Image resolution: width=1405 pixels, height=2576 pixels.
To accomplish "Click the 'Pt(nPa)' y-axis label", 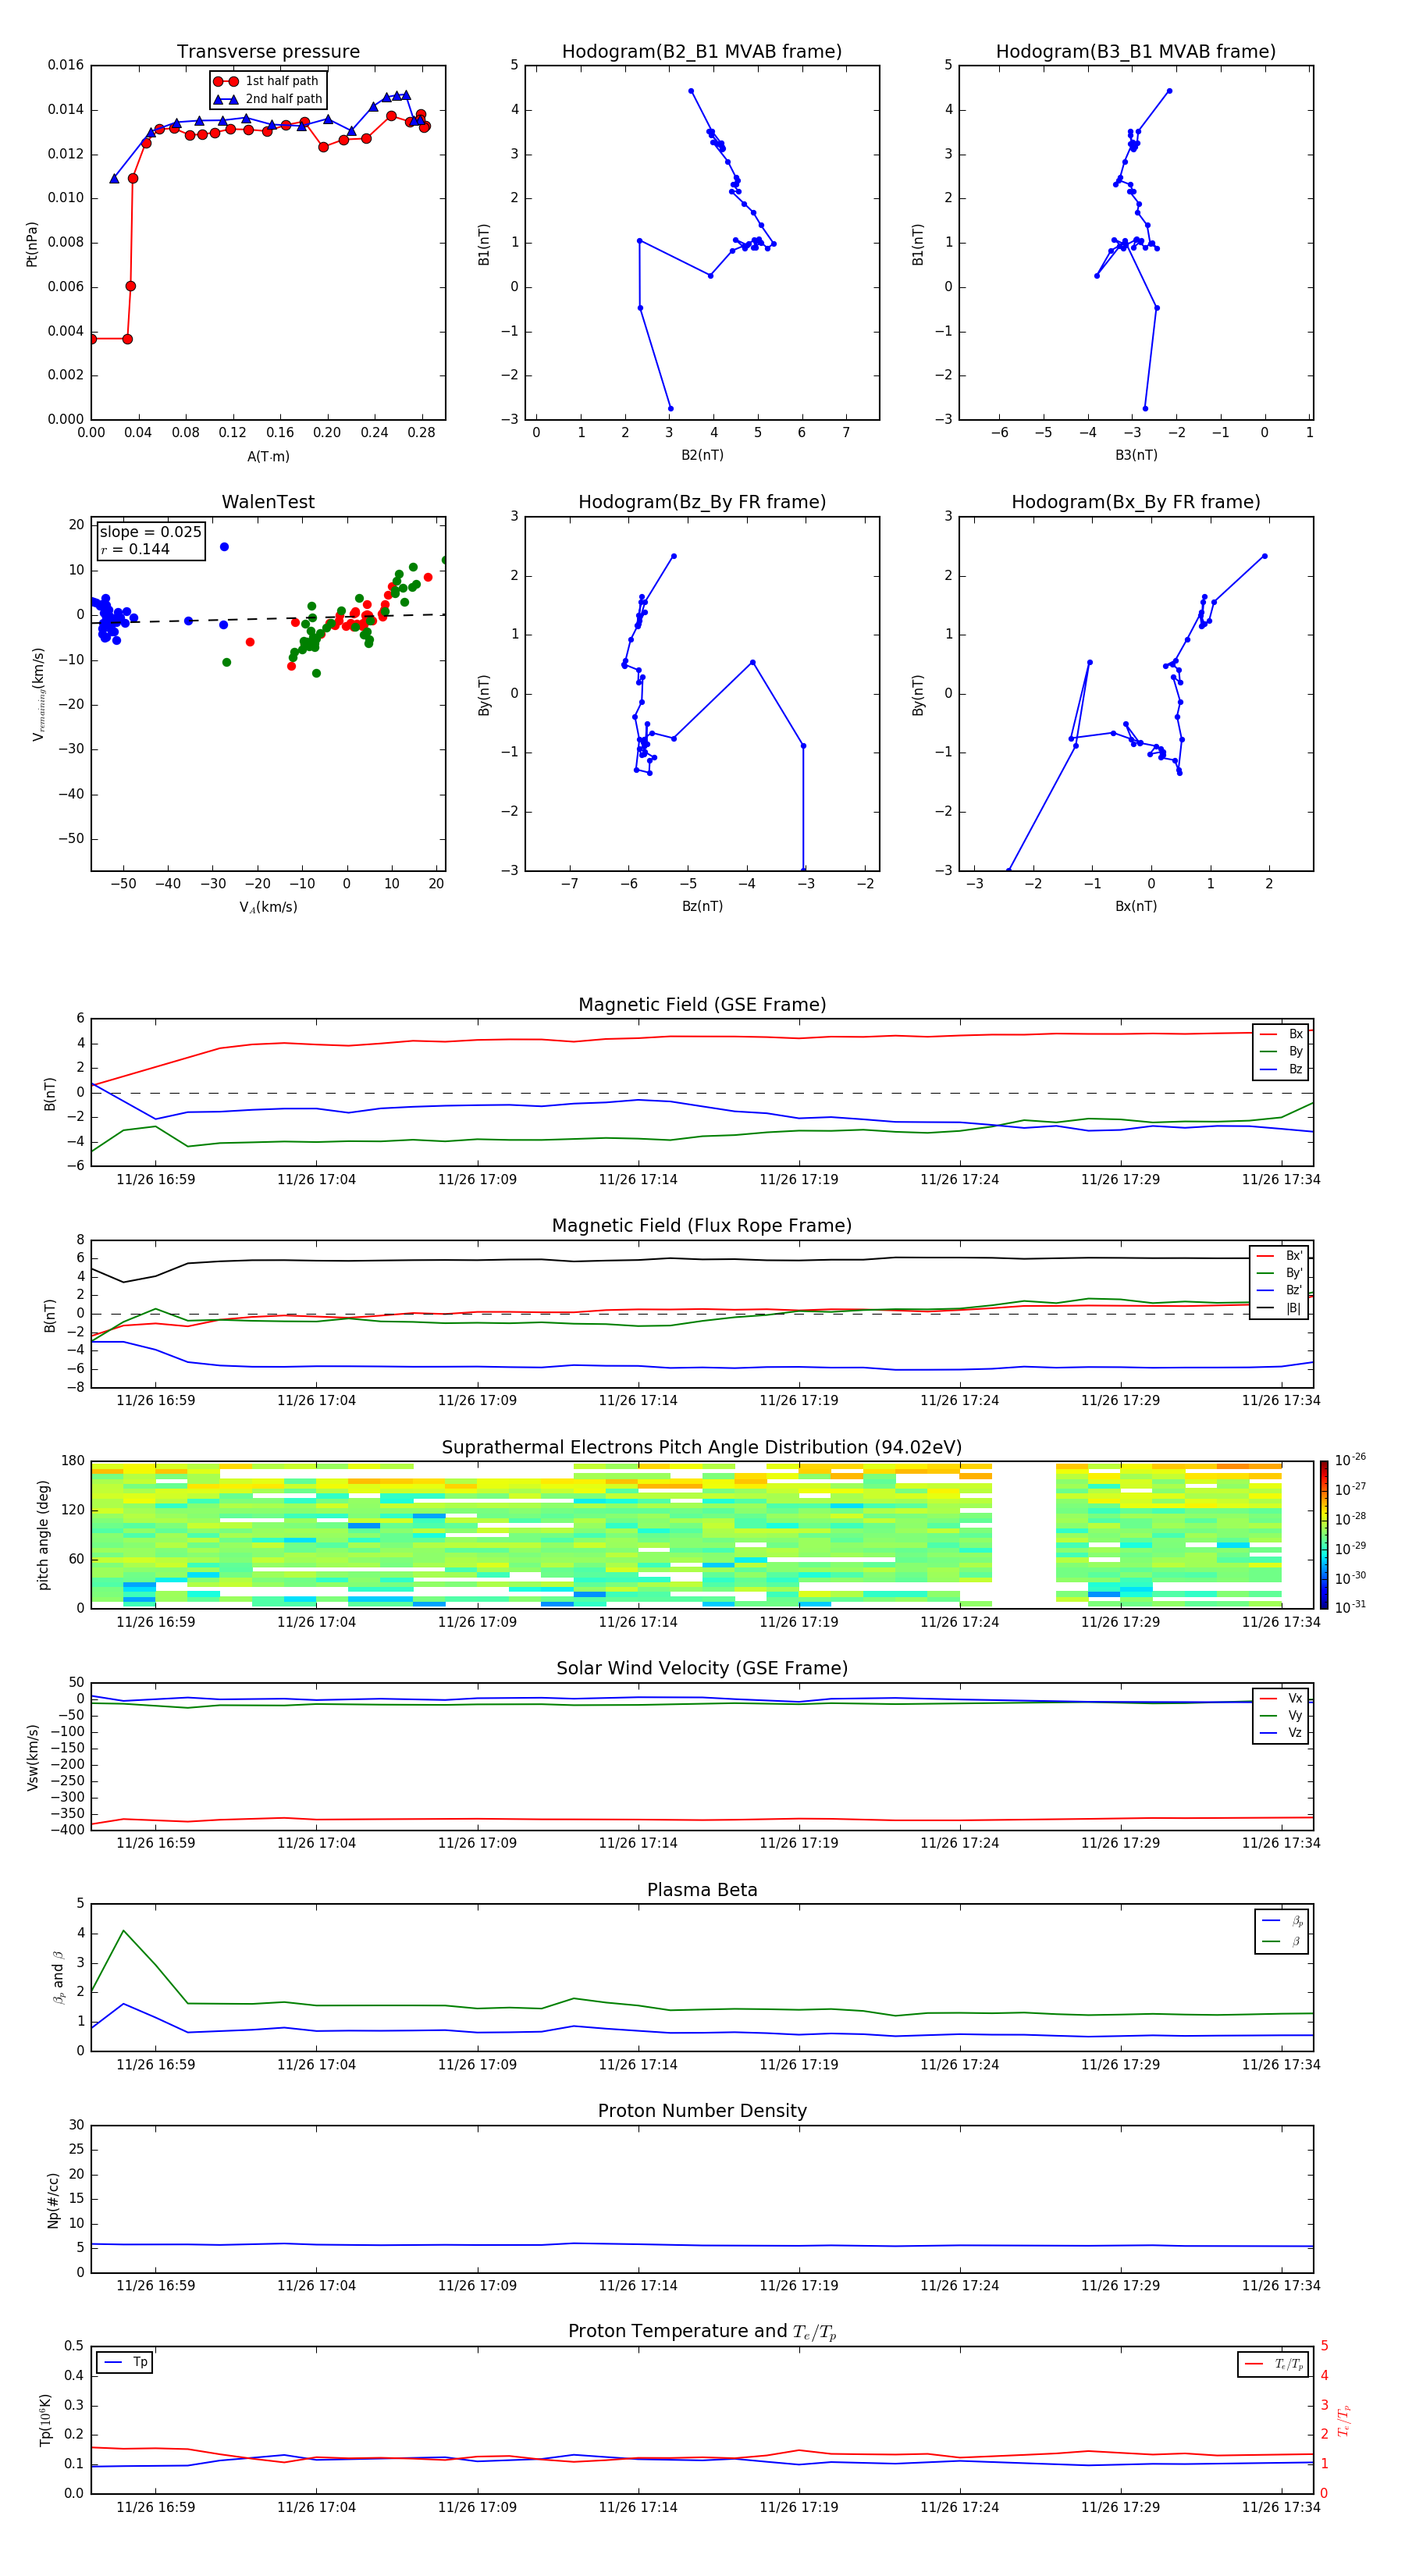I will coord(31,243).
